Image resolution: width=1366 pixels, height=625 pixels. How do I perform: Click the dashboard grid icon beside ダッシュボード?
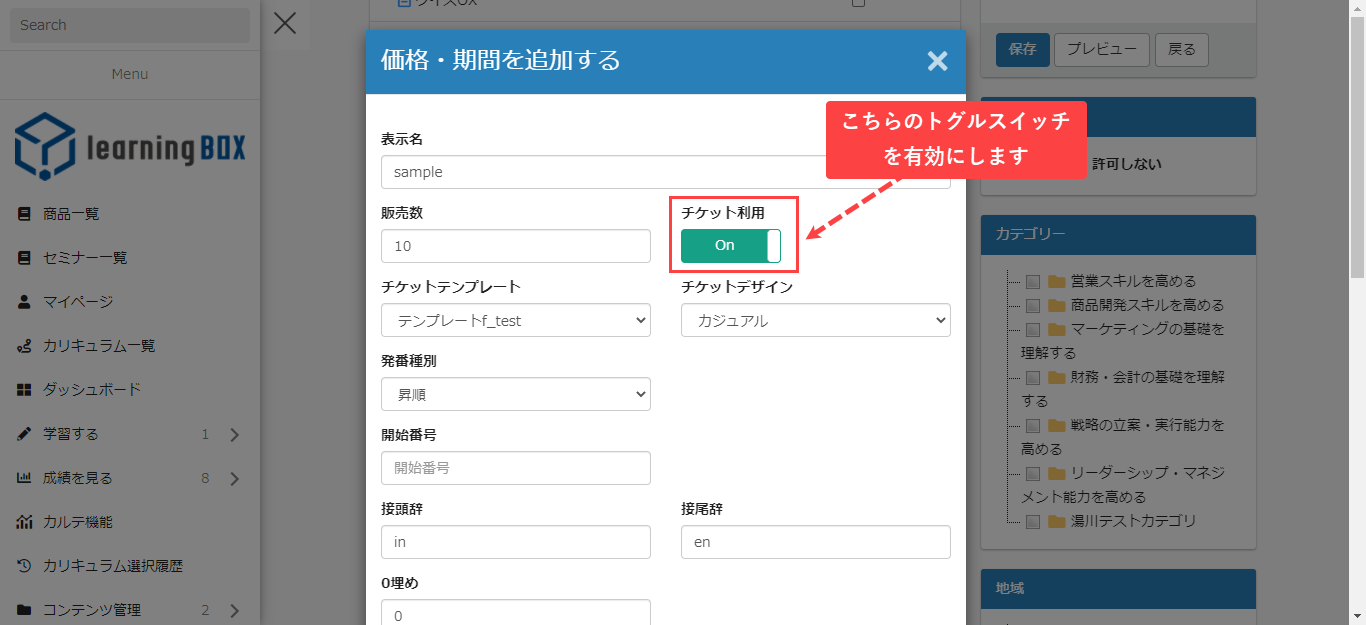24,390
